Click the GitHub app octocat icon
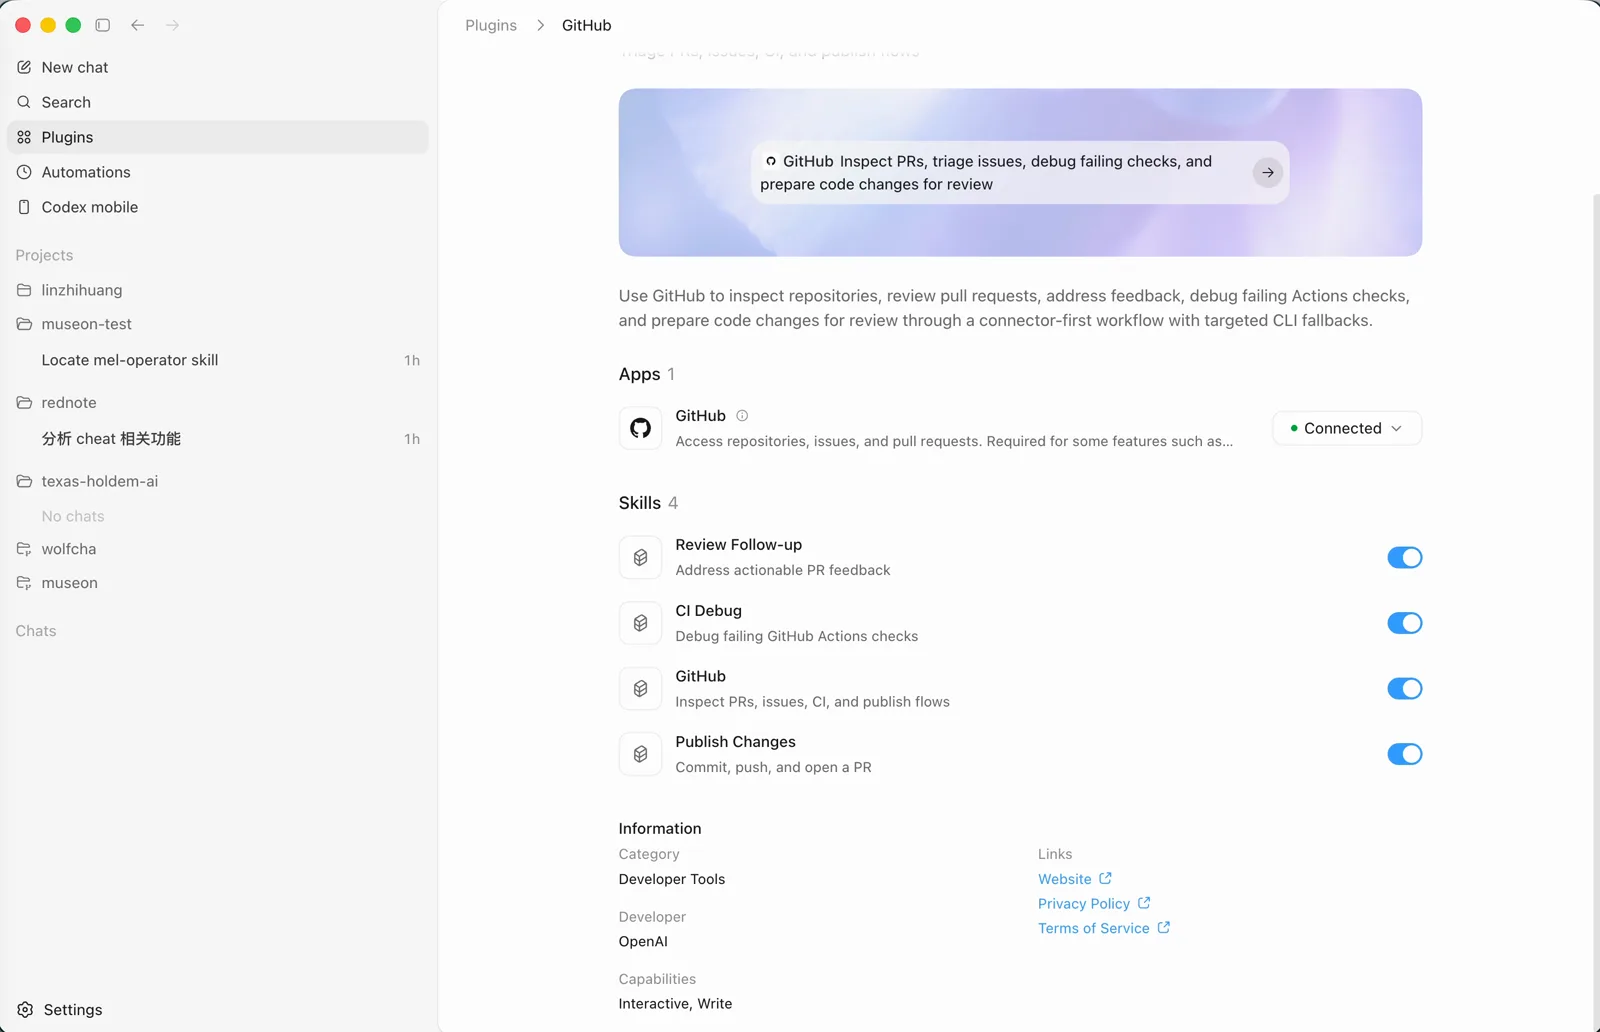Image resolution: width=1600 pixels, height=1032 pixels. [640, 428]
